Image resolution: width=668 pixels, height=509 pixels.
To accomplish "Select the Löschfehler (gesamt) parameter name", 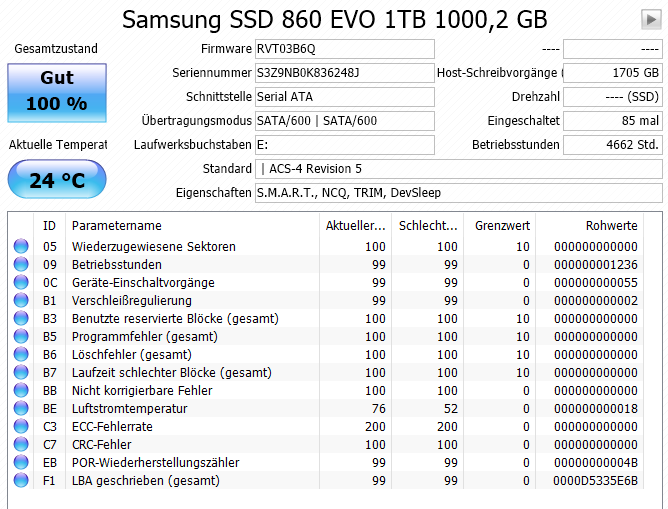I will [x=132, y=354].
